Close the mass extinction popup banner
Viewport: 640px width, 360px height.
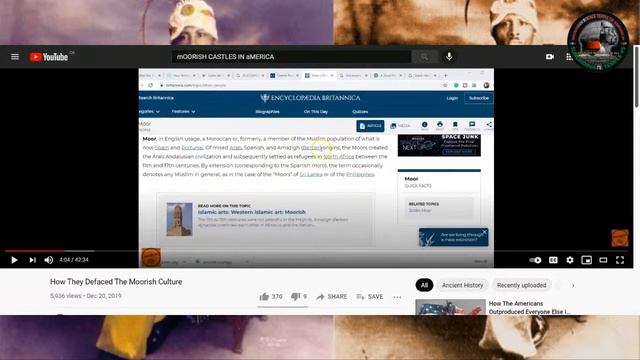484,232
